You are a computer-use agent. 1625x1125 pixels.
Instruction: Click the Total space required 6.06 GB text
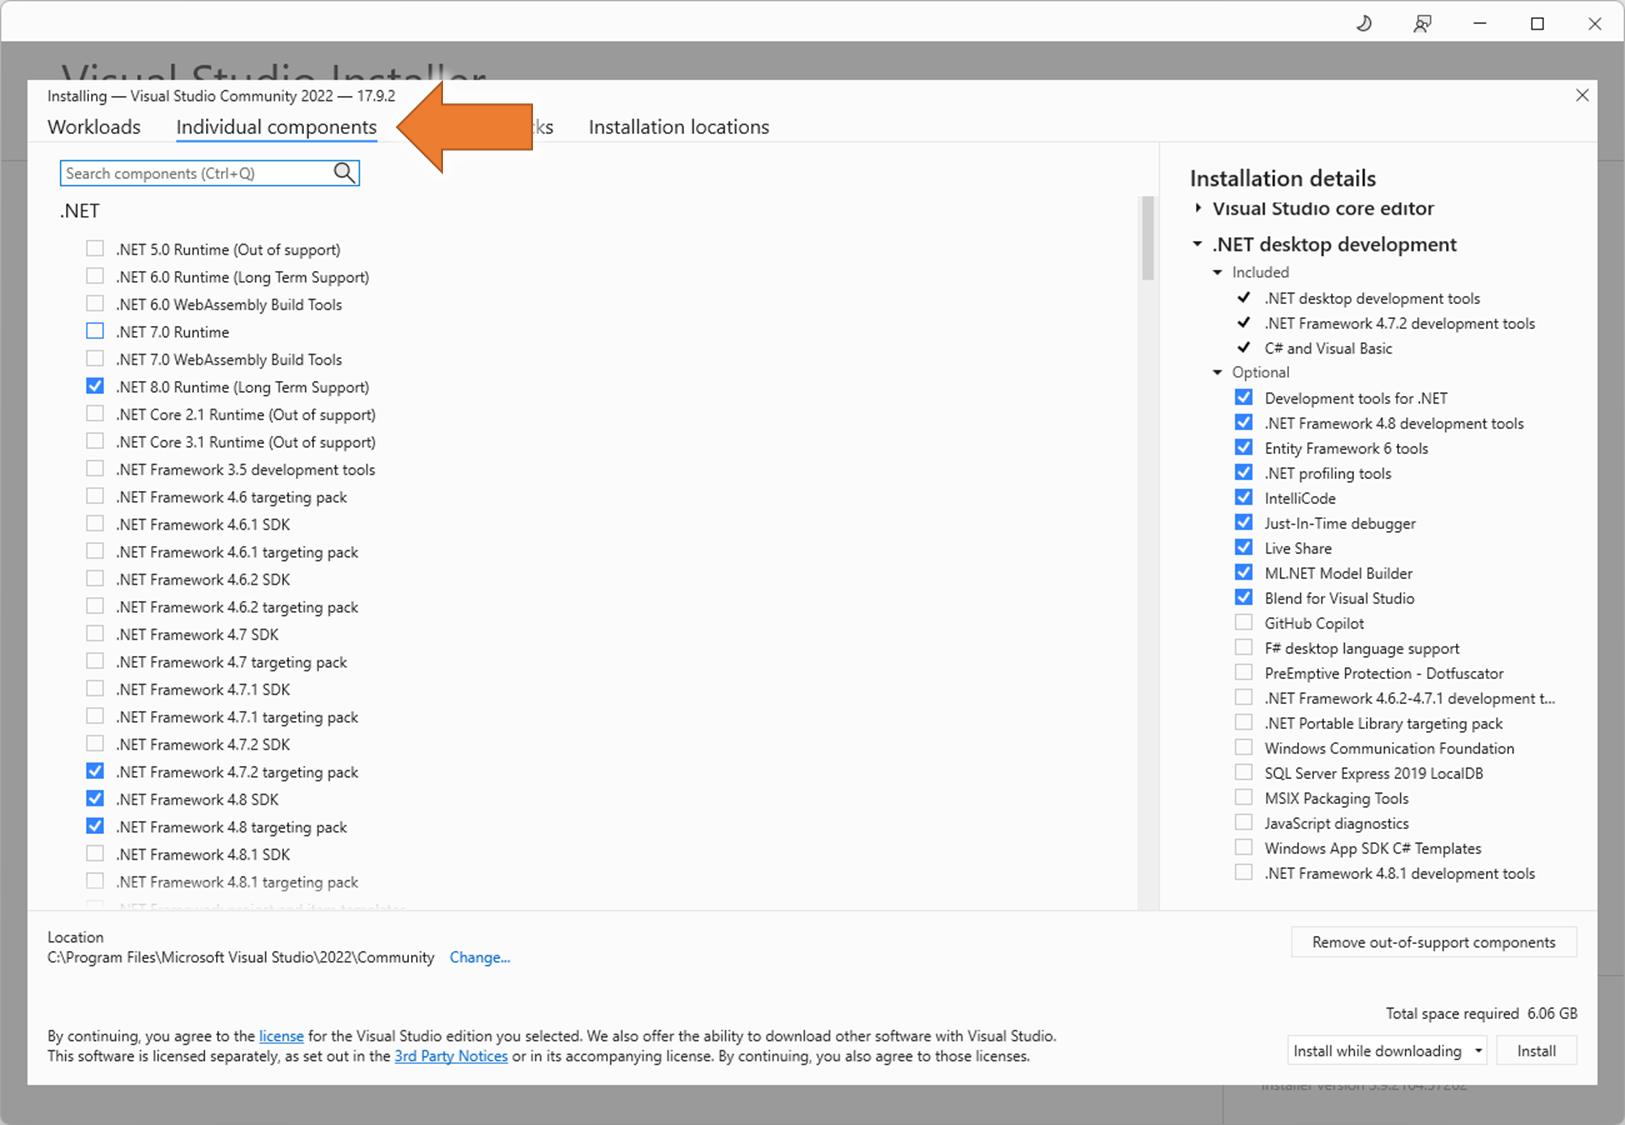coord(1481,1013)
